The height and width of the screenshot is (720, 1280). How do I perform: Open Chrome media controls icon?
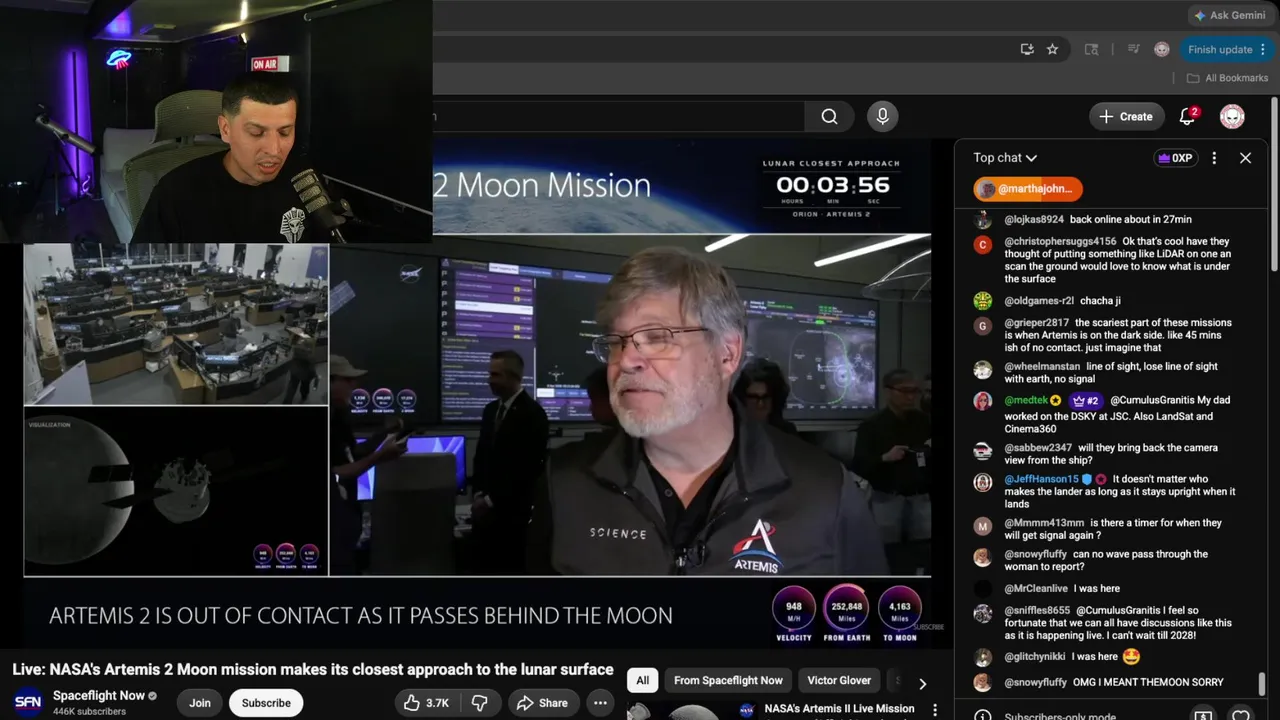click(1133, 49)
